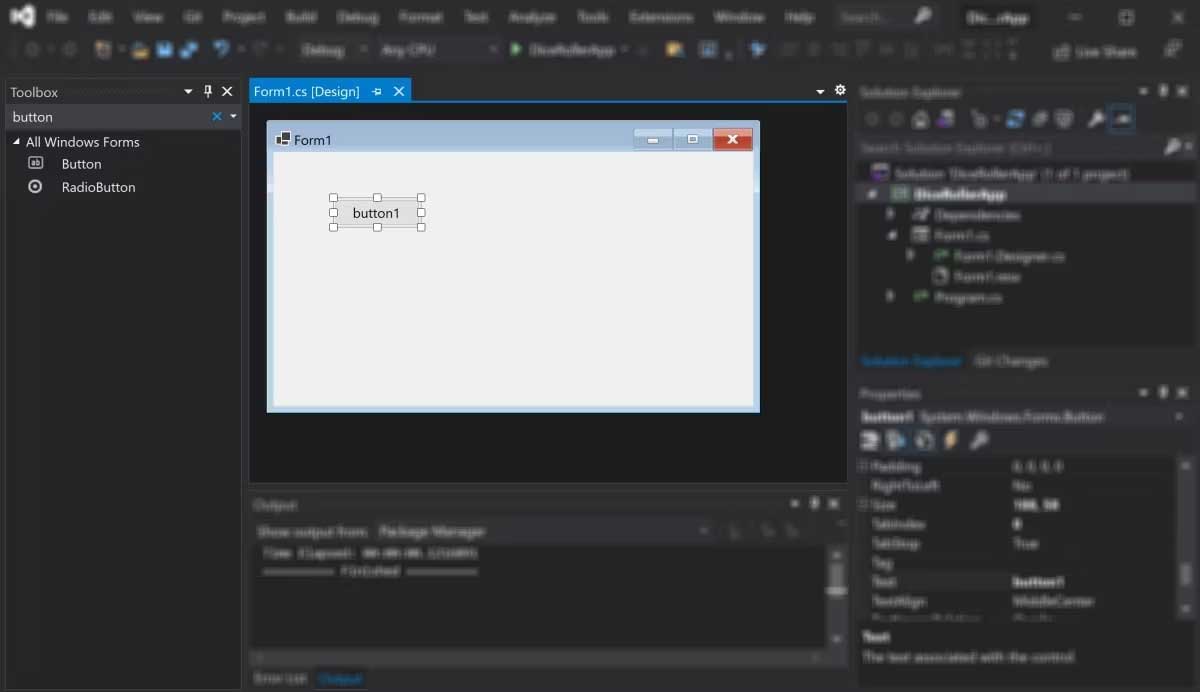Select the Button control in the Toolbox

tap(80, 163)
